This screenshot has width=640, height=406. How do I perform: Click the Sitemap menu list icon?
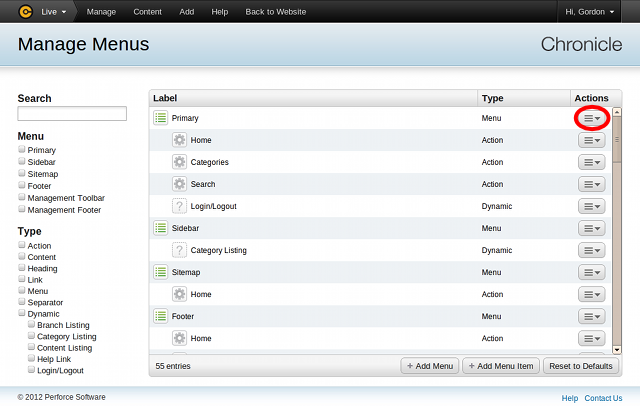click(x=160, y=272)
